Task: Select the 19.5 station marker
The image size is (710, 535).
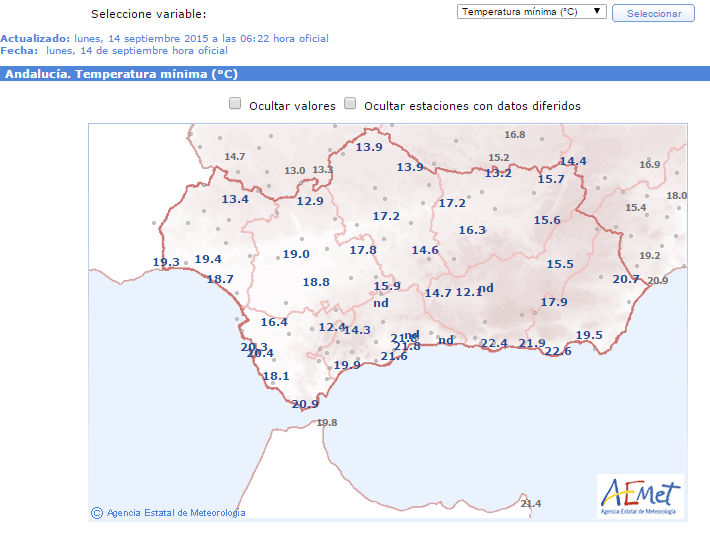Action: [589, 335]
